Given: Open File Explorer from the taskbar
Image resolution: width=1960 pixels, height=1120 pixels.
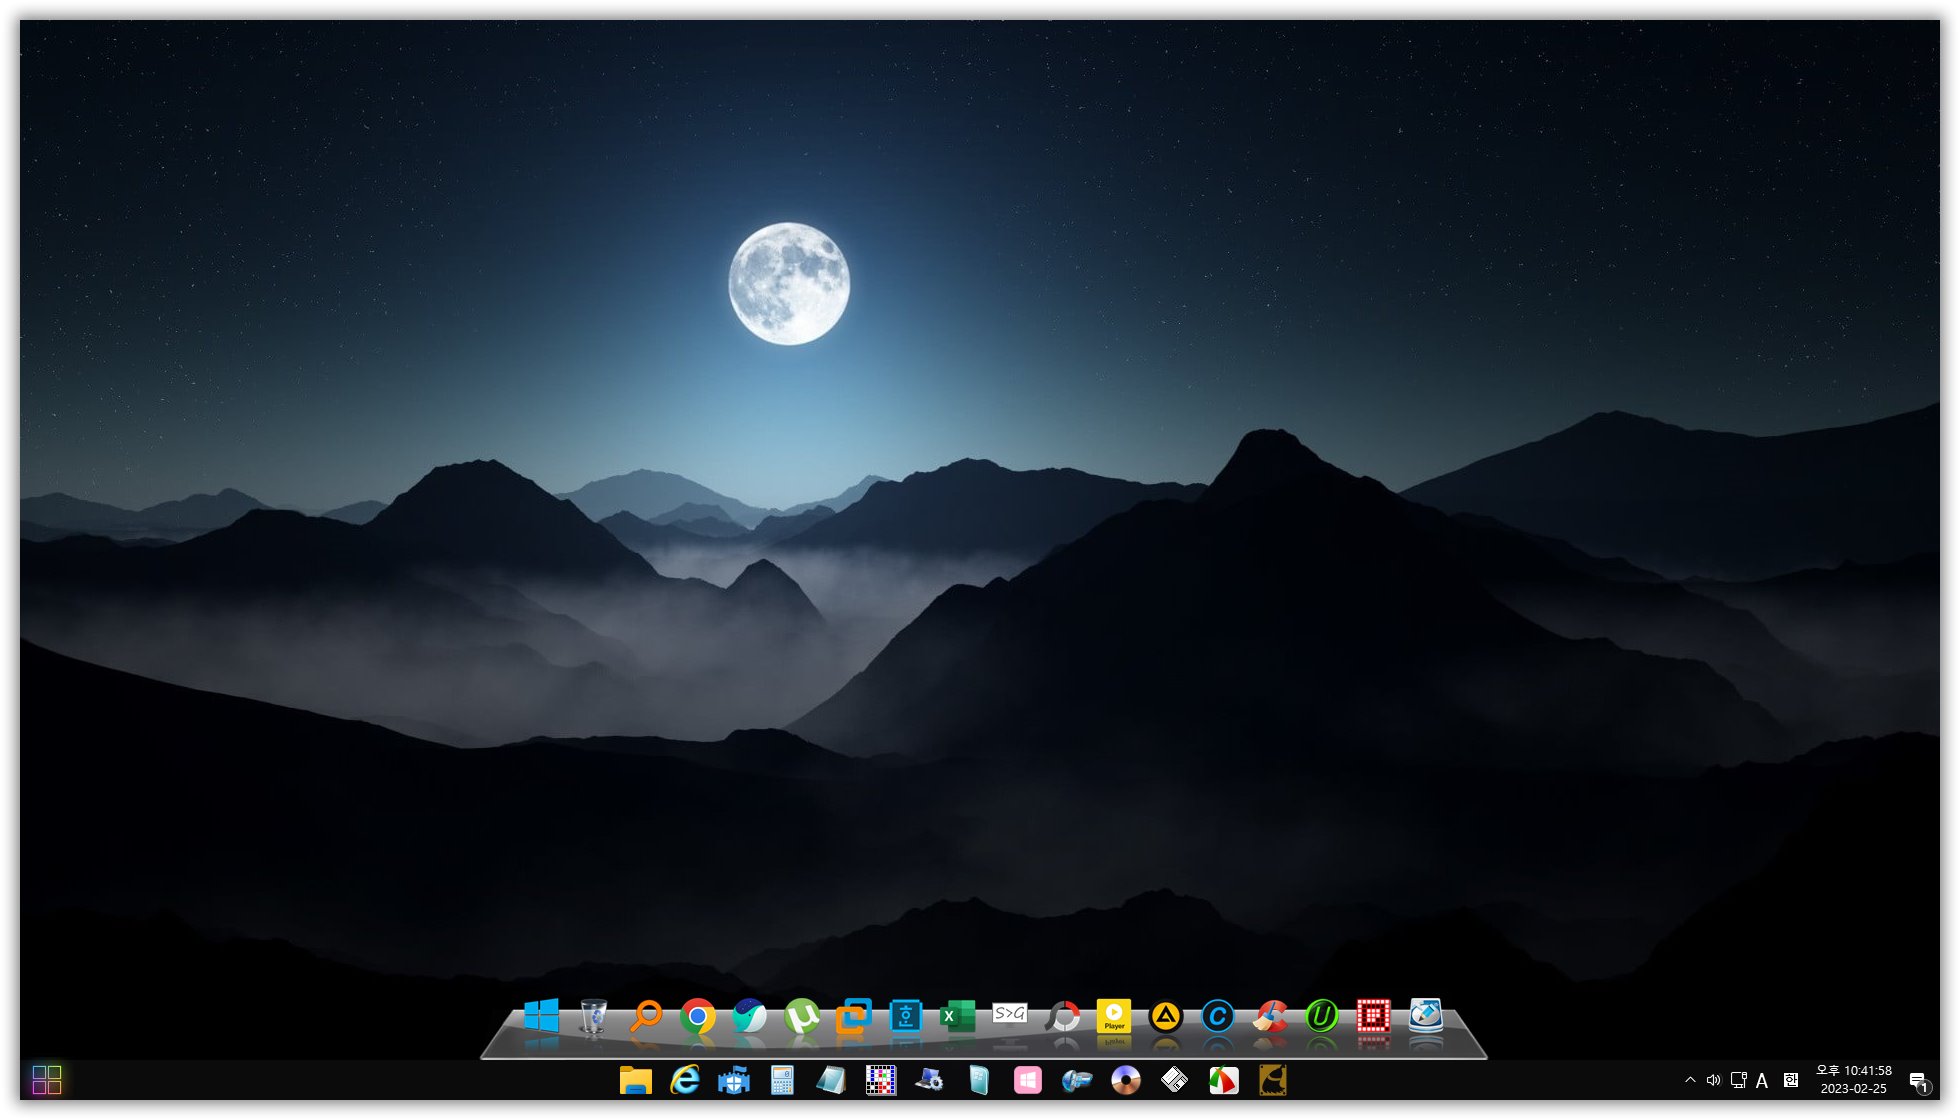Looking at the screenshot, I should coord(636,1080).
